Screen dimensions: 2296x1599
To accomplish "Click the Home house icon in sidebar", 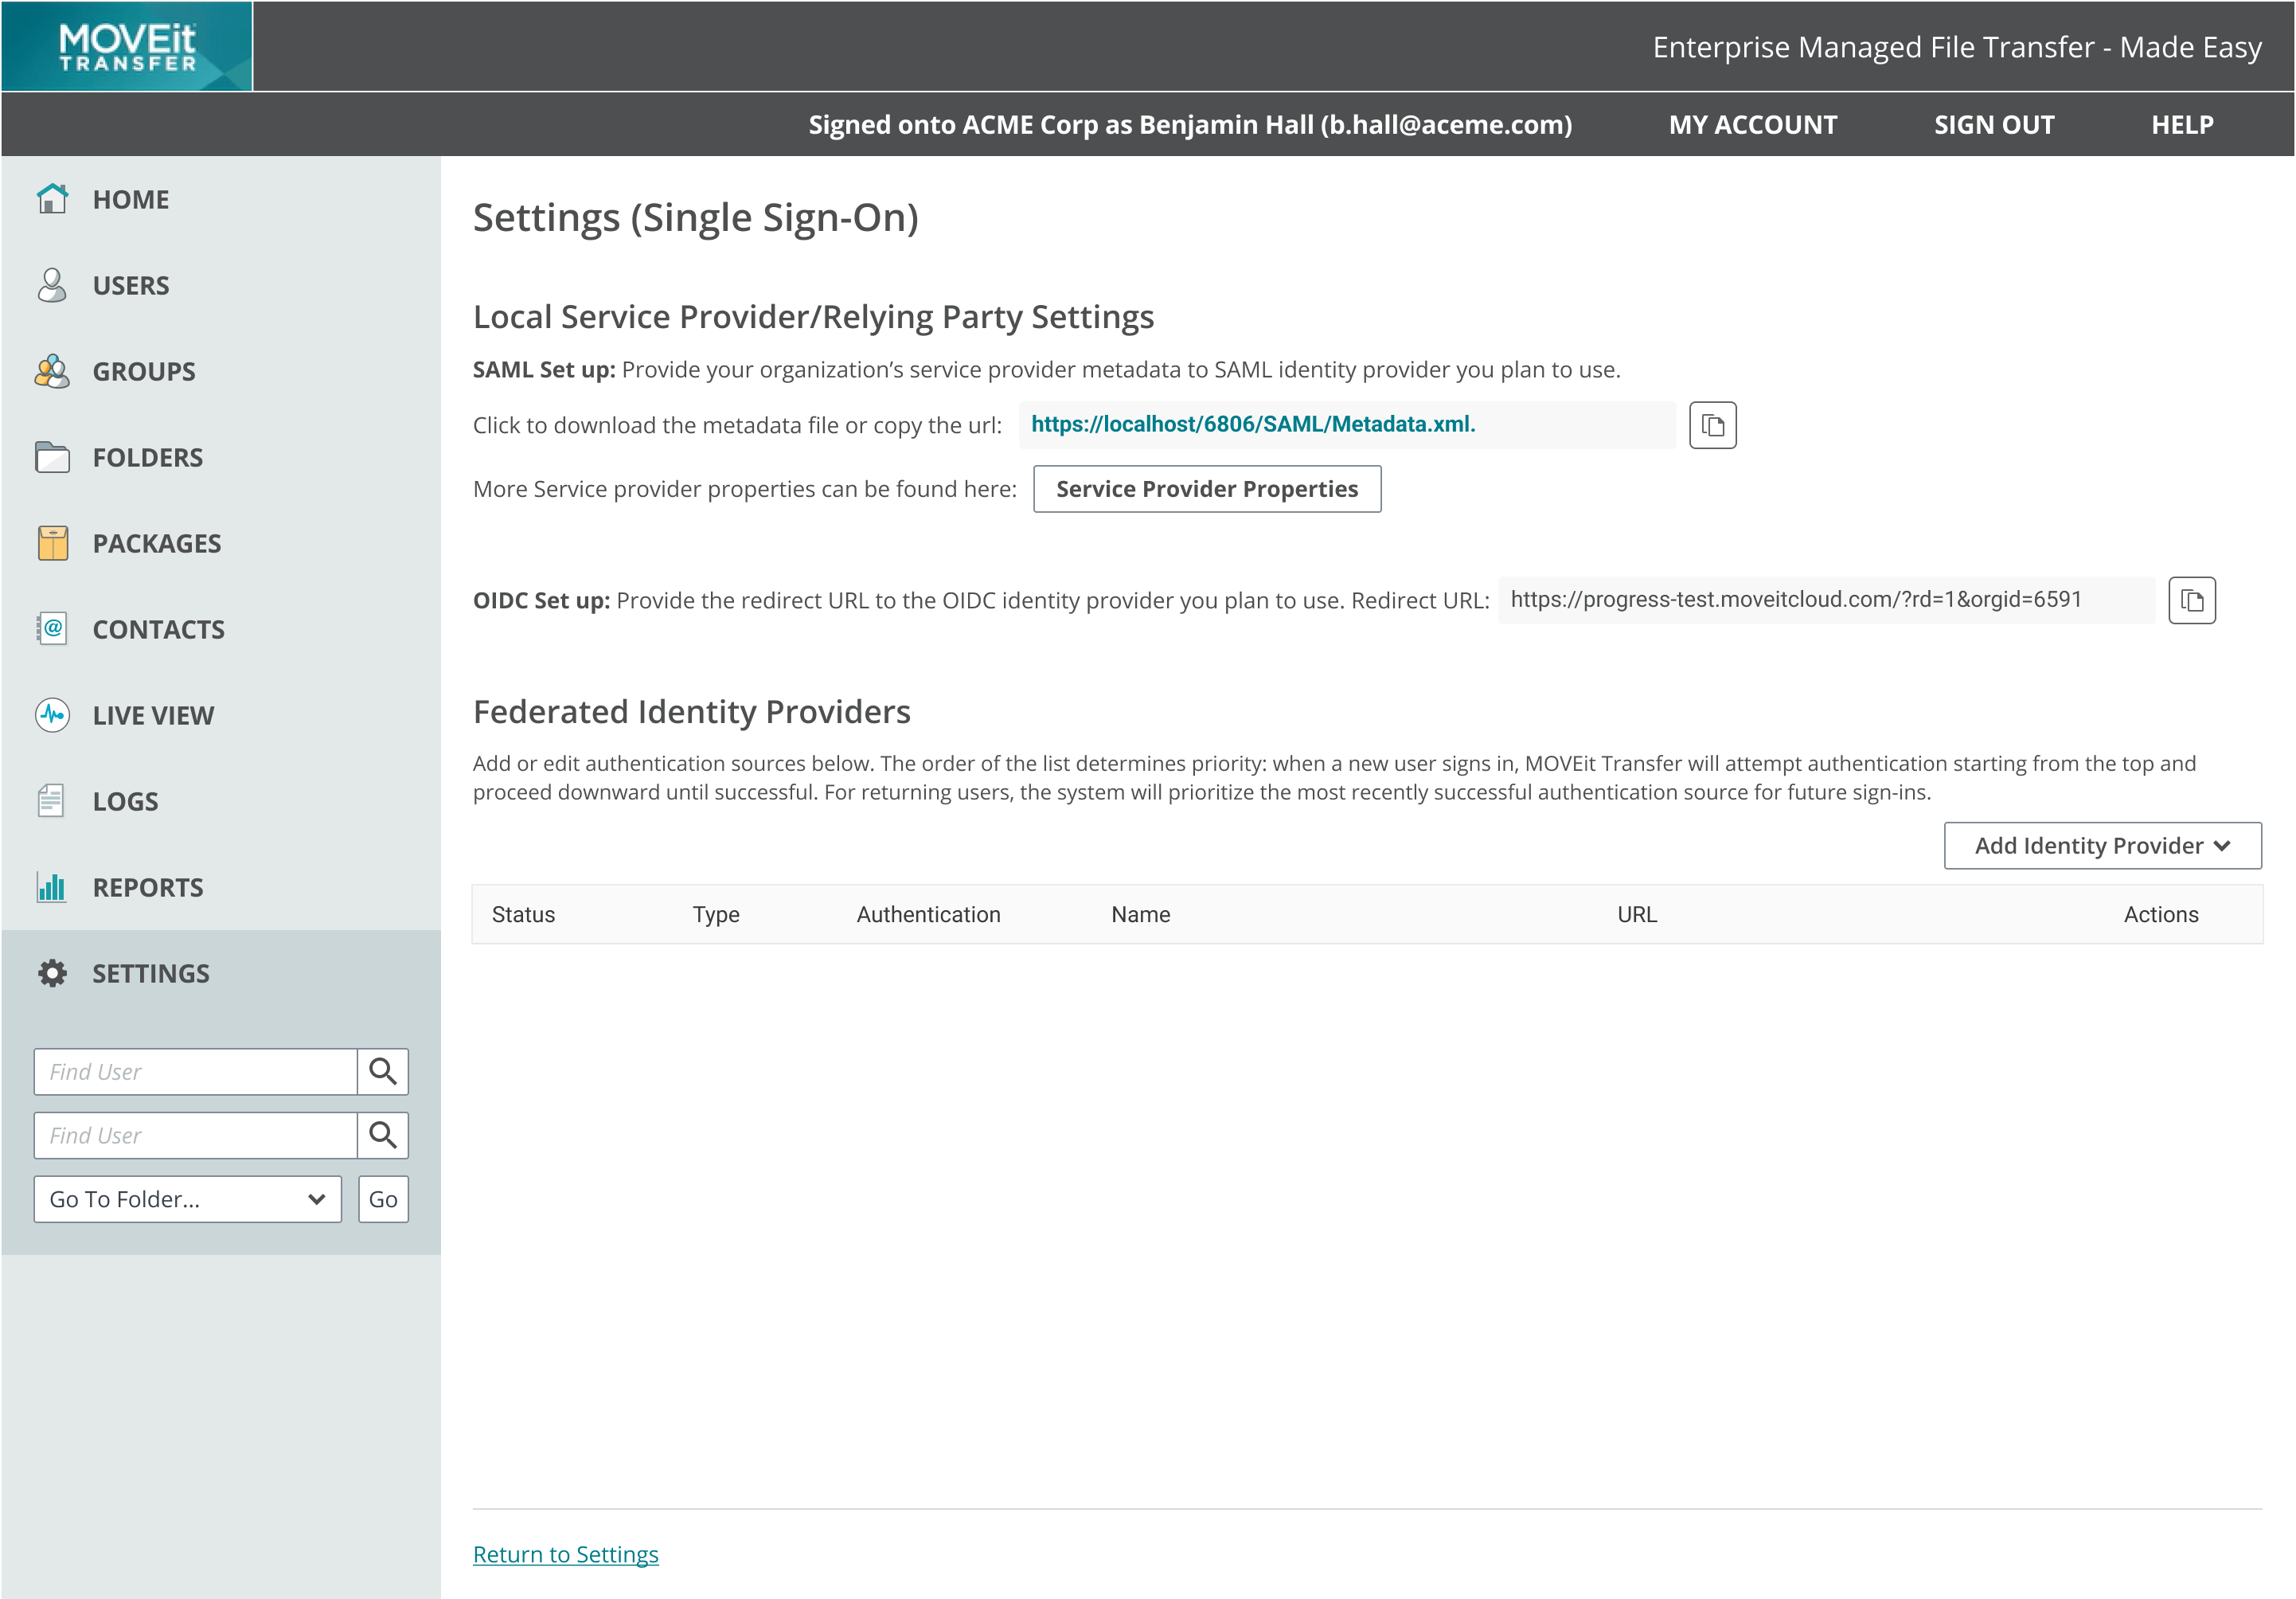I will (52, 199).
